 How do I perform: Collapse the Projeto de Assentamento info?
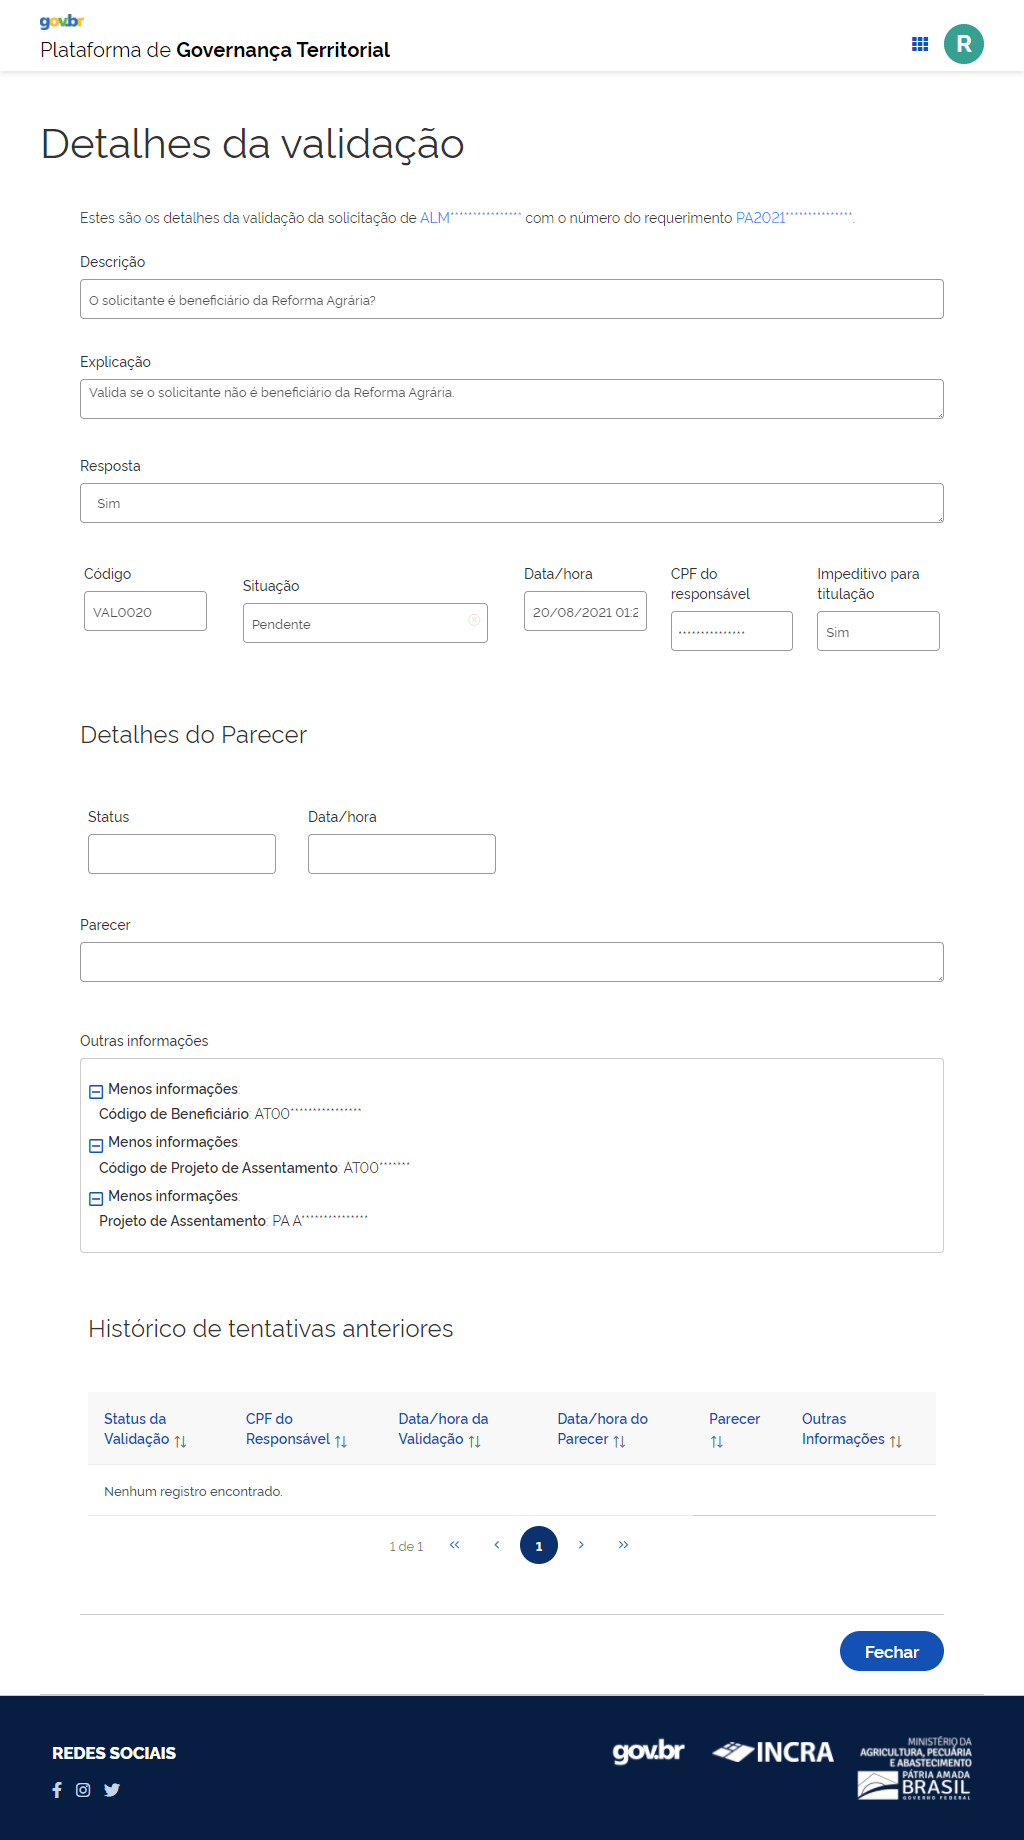tap(96, 1198)
